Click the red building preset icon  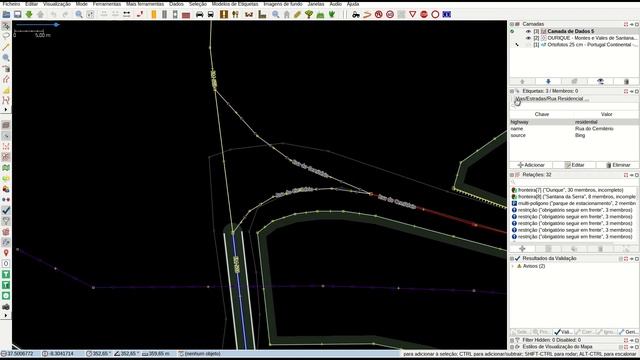pyautogui.click(x=186, y=15)
